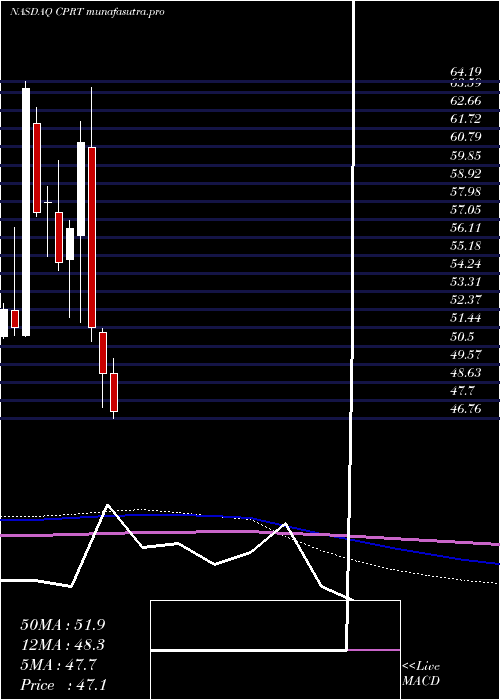Click the 57.98 price axis label

point(465,192)
